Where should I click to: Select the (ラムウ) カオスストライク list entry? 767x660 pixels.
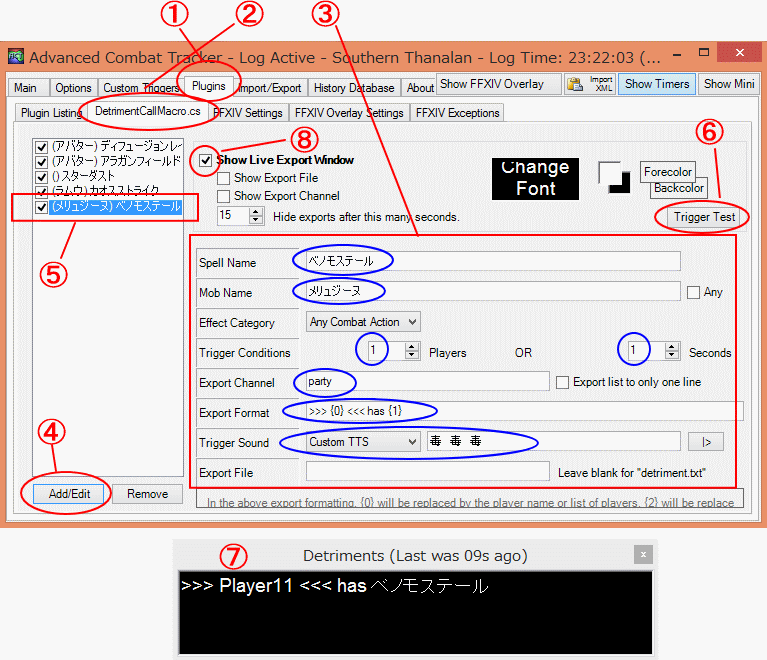click(106, 190)
